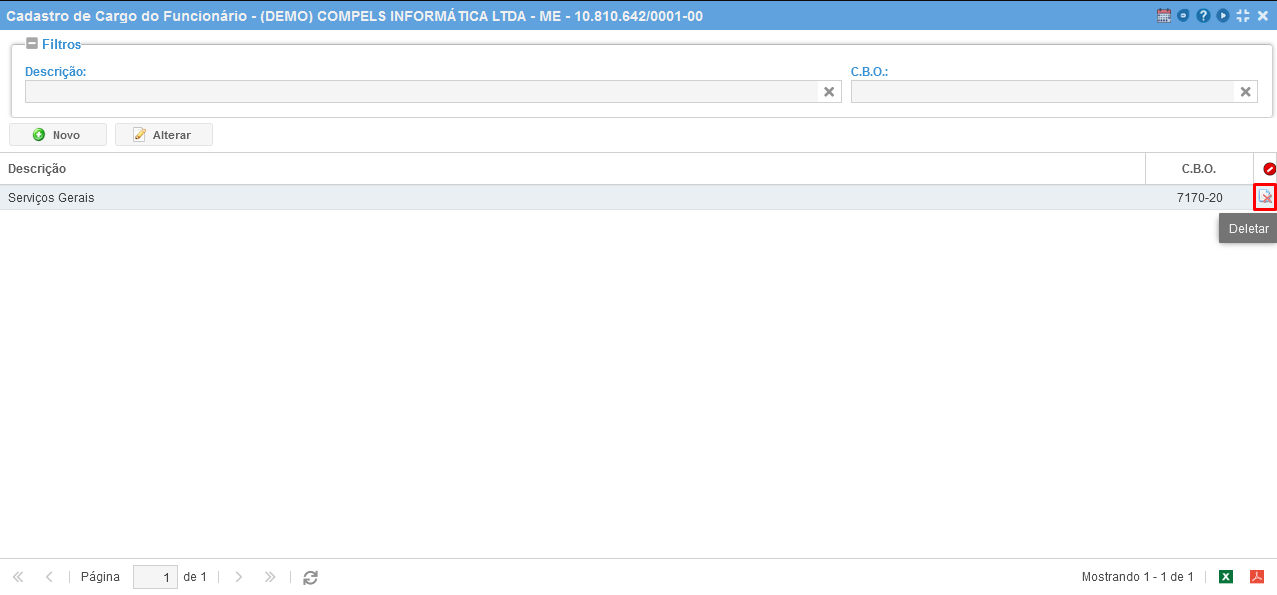The width and height of the screenshot is (1277, 595).
Task: Go to next page arrow
Action: point(238,577)
